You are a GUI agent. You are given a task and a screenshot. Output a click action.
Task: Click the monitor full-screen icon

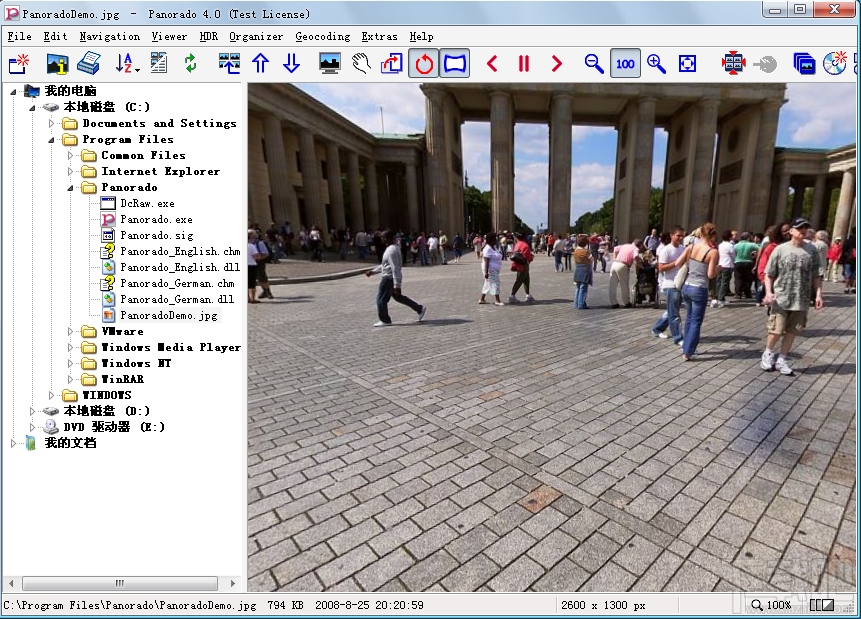(x=329, y=64)
